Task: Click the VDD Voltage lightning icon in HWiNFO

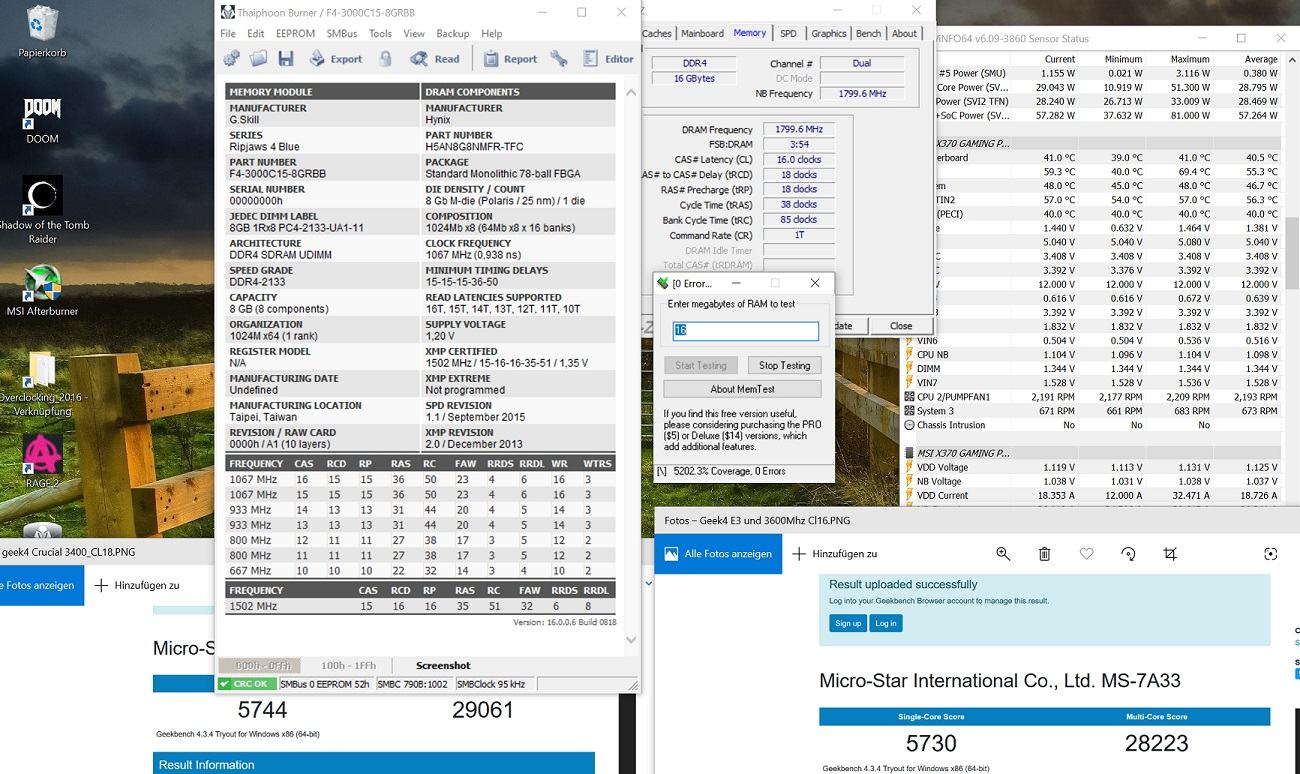Action: pos(909,467)
